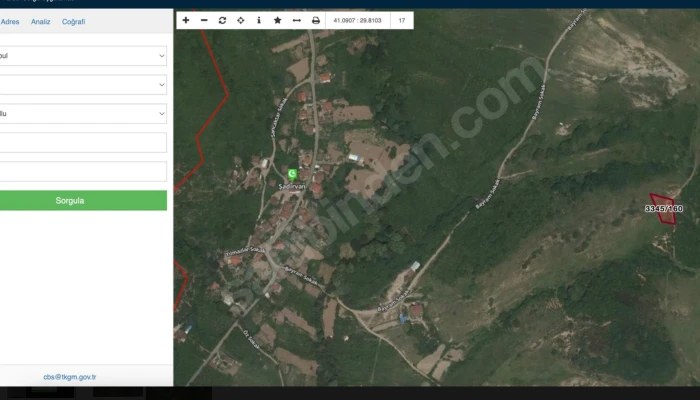Image resolution: width=700 pixels, height=400 pixels.
Task: Open the Adres tab
Action: pos(10,21)
